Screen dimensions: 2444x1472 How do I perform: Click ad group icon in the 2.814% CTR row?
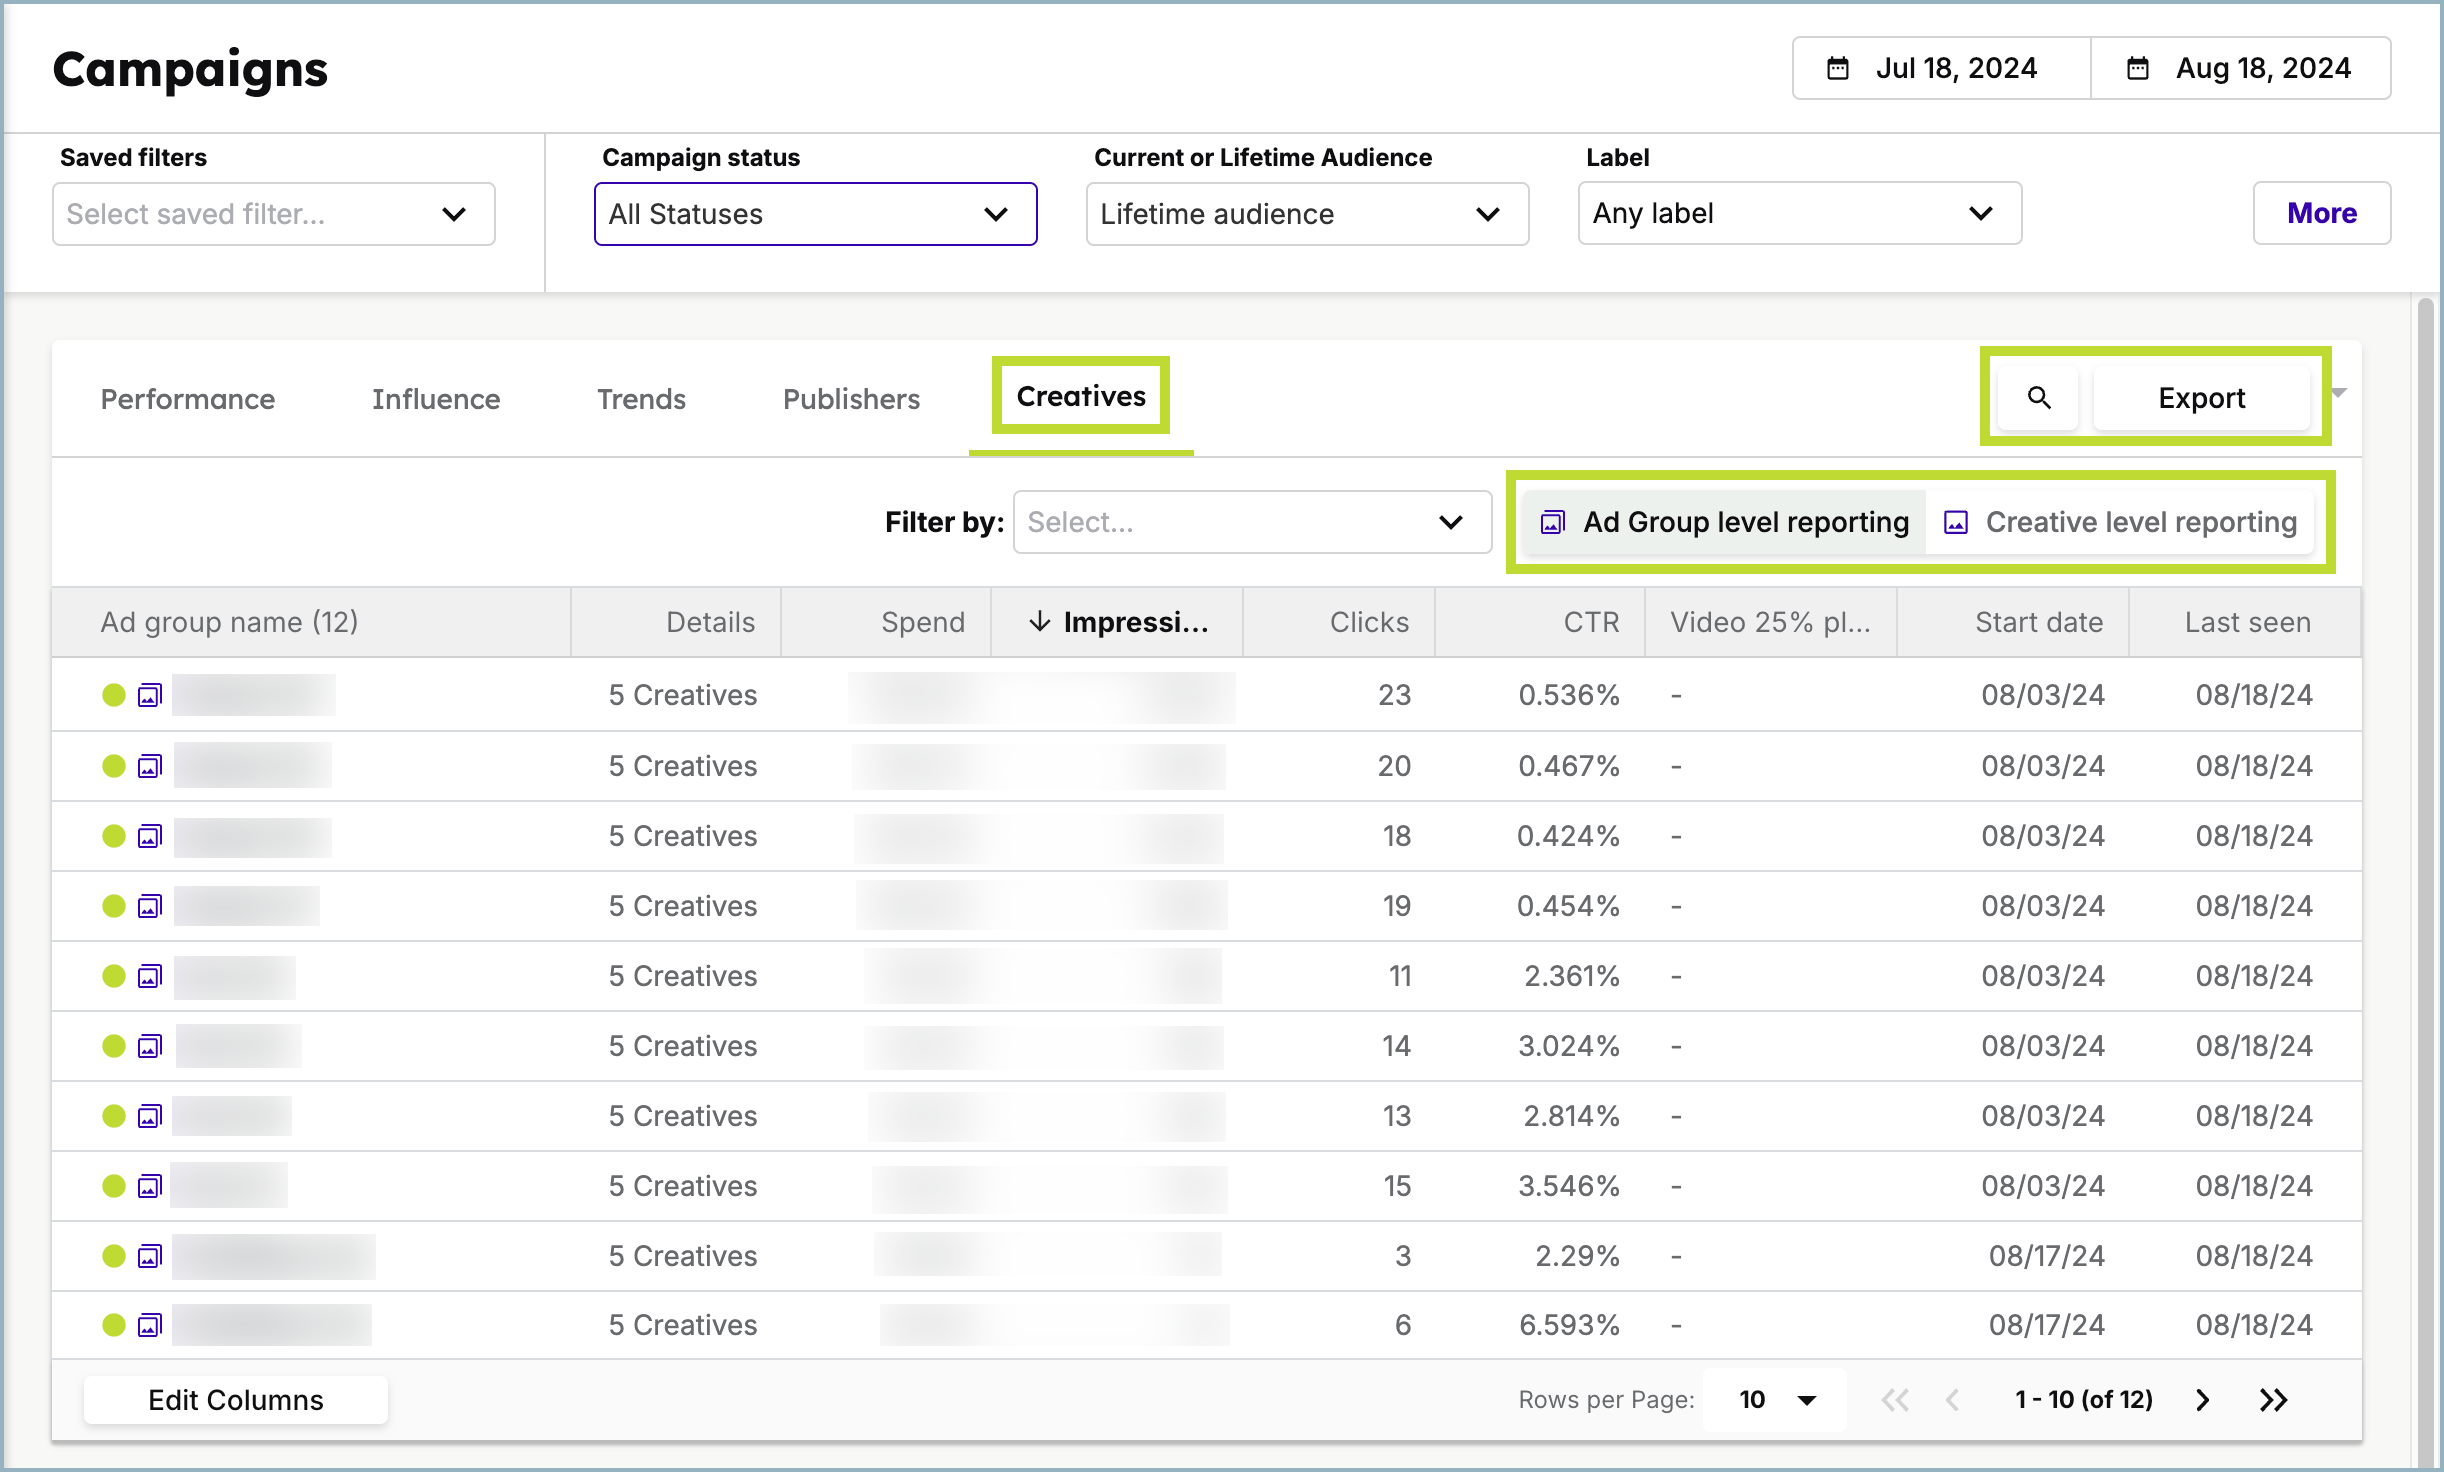(x=150, y=1116)
